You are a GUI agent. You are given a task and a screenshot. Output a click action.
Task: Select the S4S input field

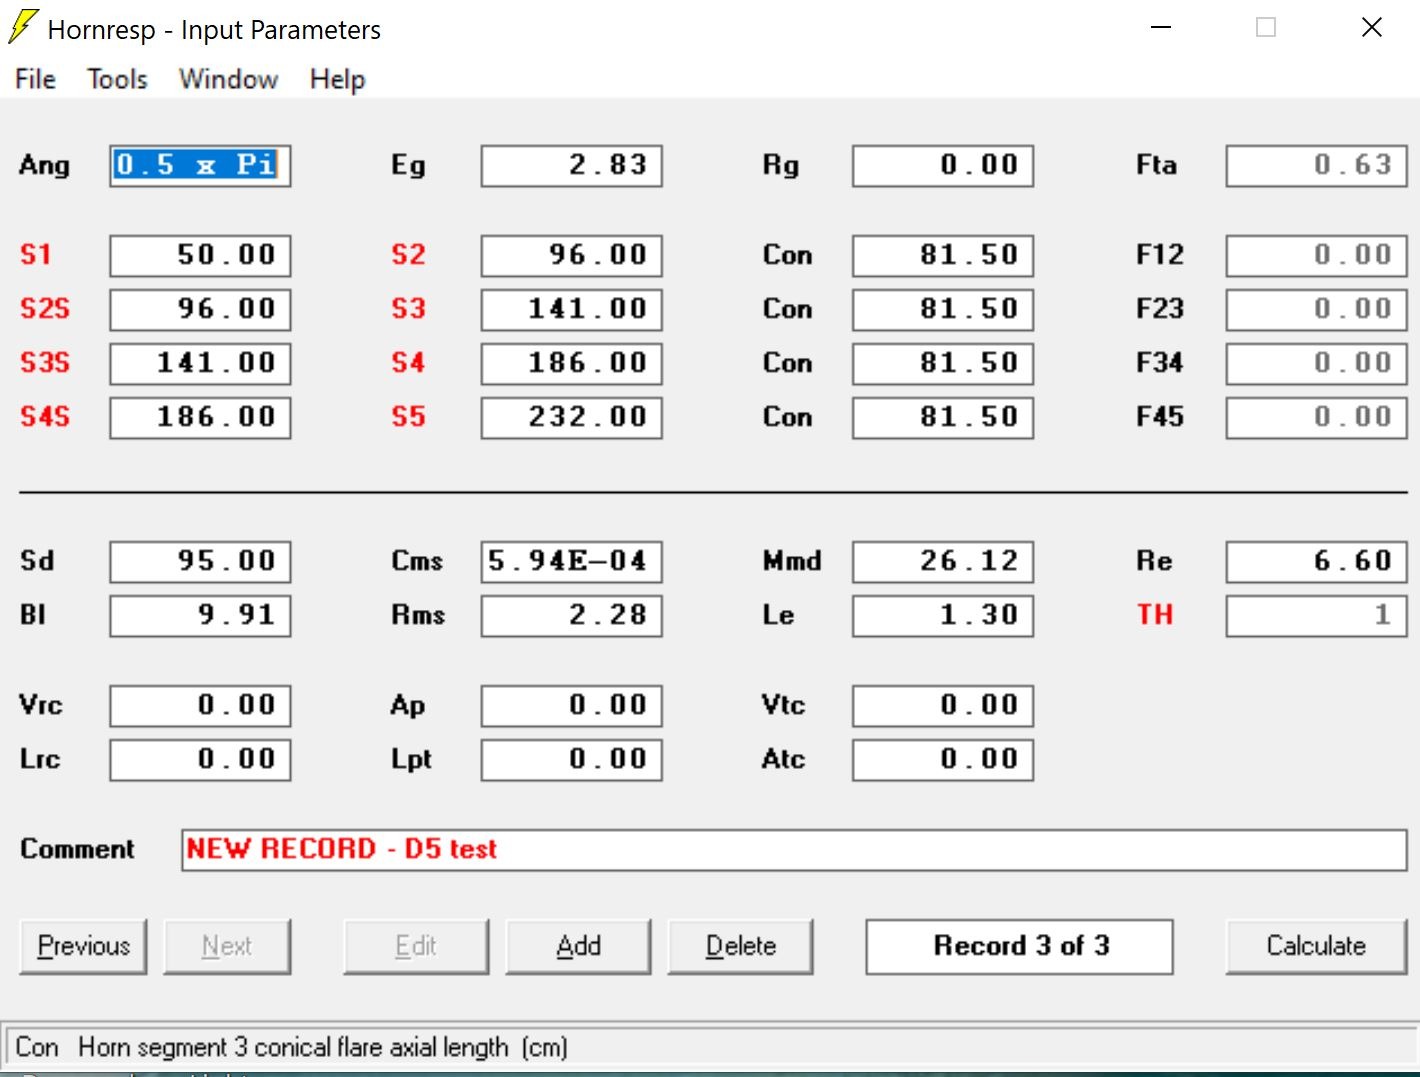coord(200,418)
